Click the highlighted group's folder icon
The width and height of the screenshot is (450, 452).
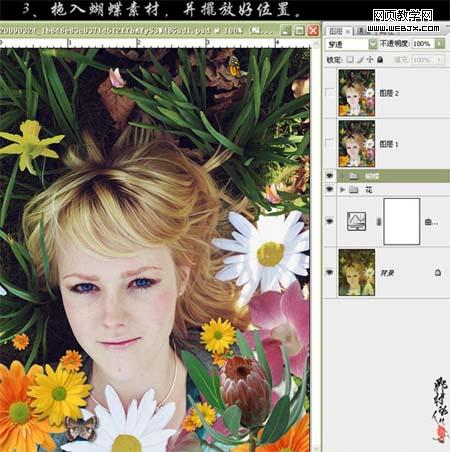point(353,176)
